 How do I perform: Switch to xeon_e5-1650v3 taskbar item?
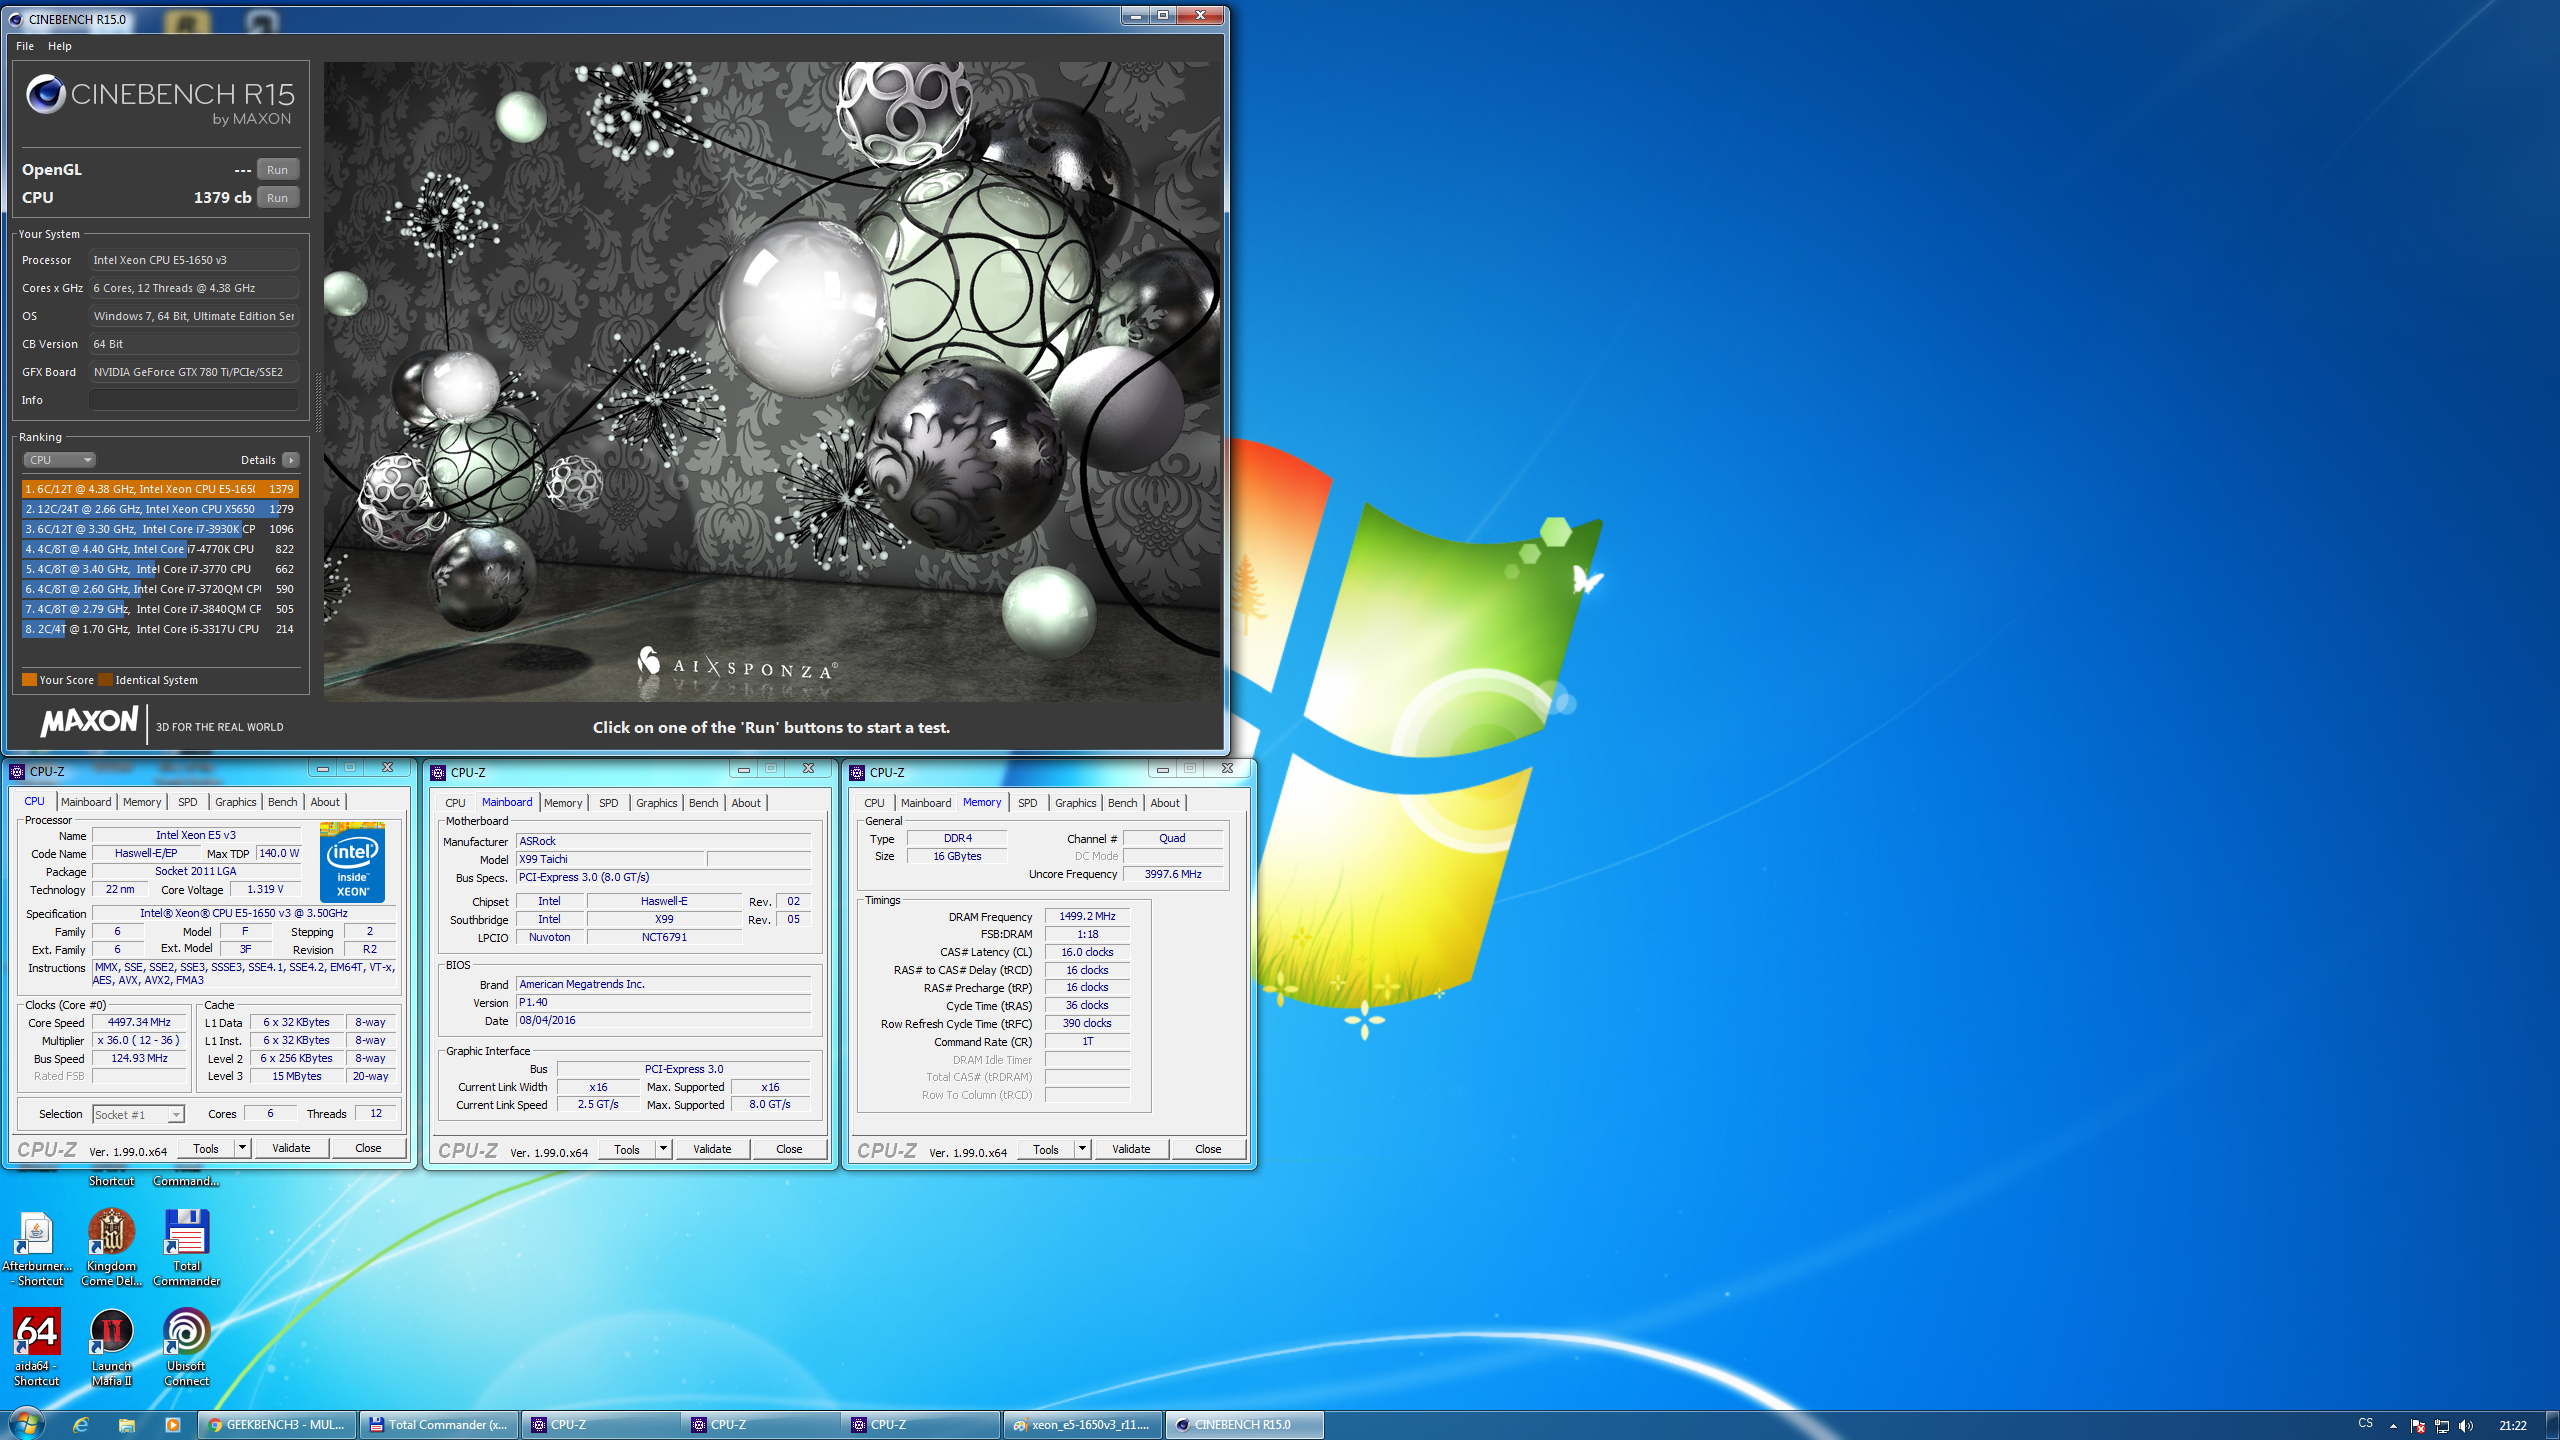click(x=1082, y=1425)
